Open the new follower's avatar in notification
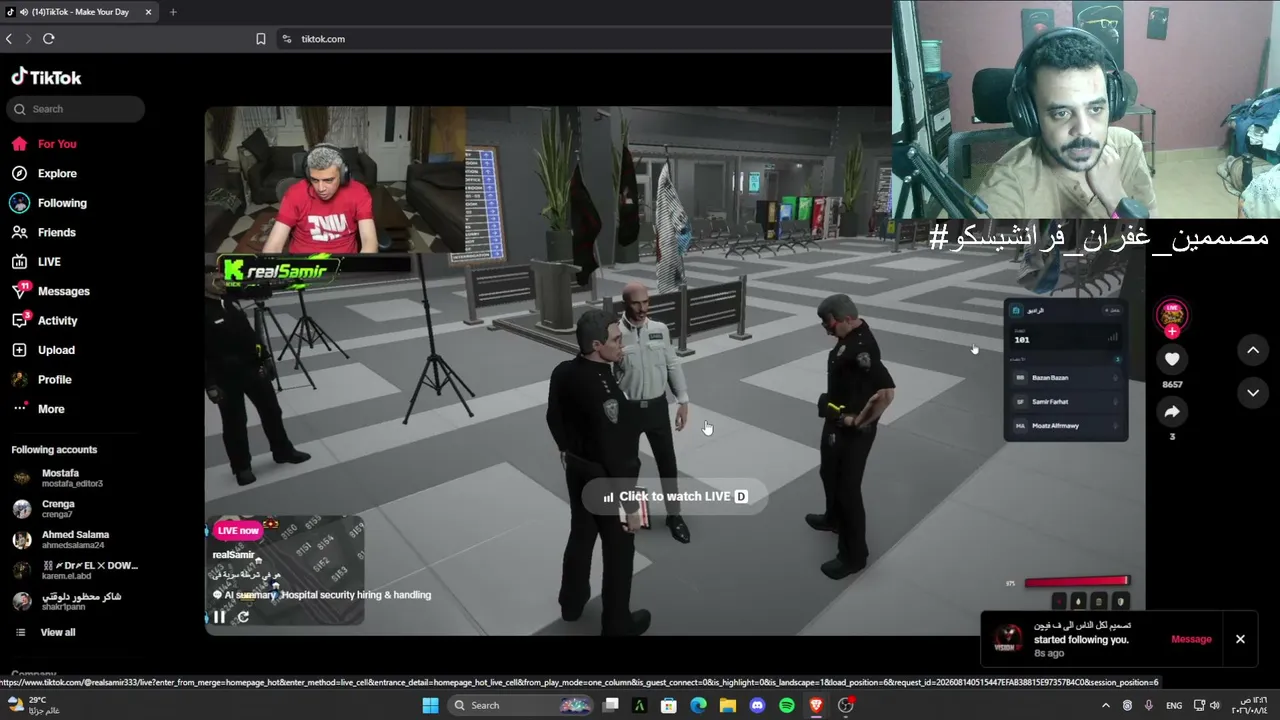This screenshot has width=1280, height=720. [x=1008, y=639]
